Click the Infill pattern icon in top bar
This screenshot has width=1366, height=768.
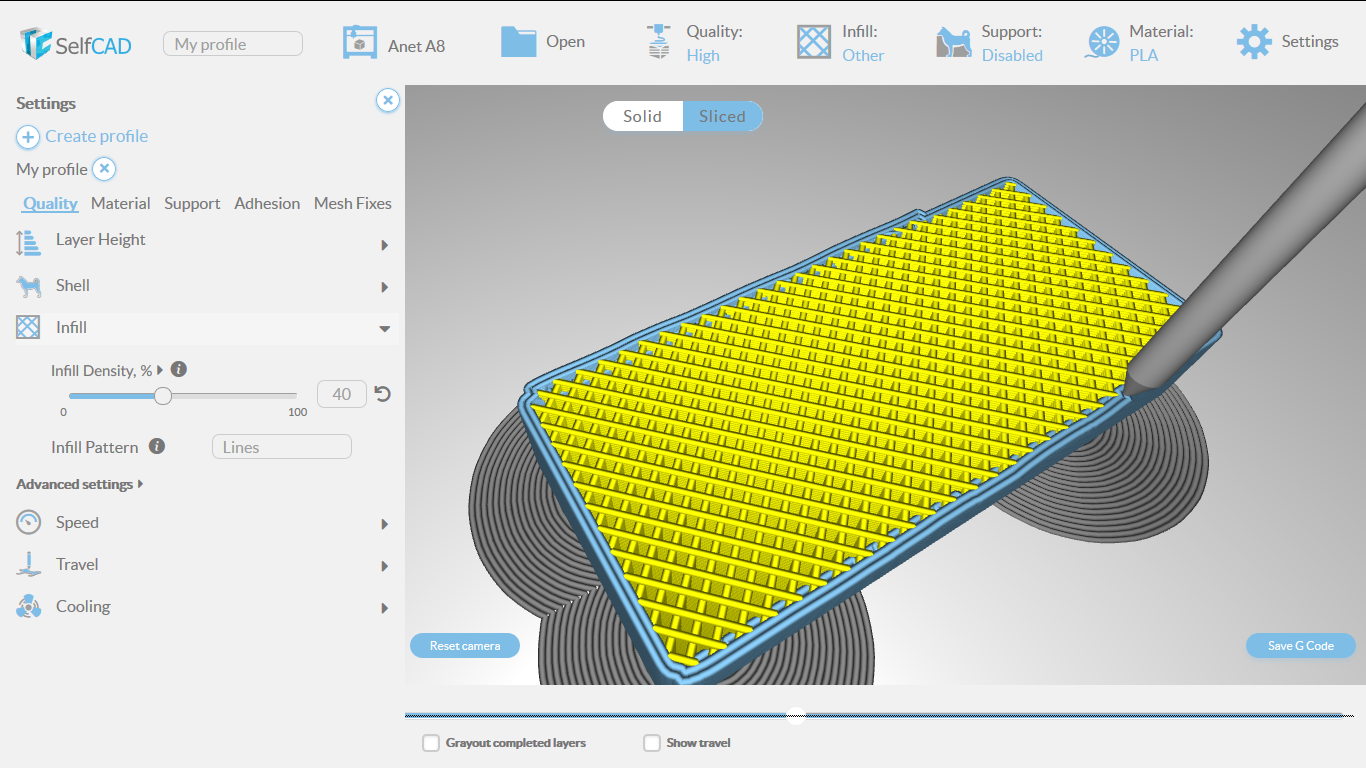pyautogui.click(x=814, y=42)
